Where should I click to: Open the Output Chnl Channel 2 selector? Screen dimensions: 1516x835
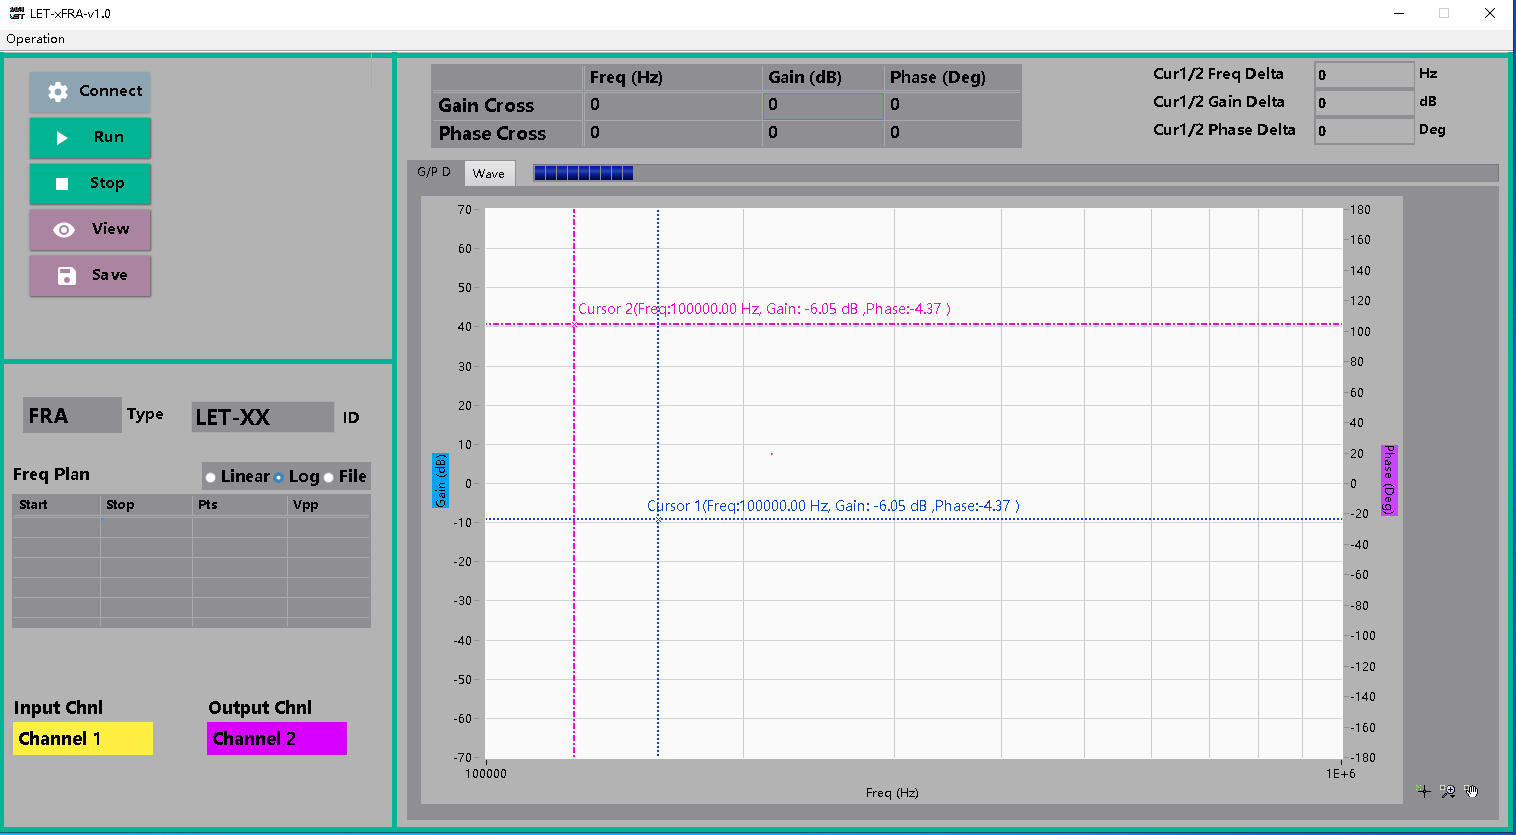277,739
